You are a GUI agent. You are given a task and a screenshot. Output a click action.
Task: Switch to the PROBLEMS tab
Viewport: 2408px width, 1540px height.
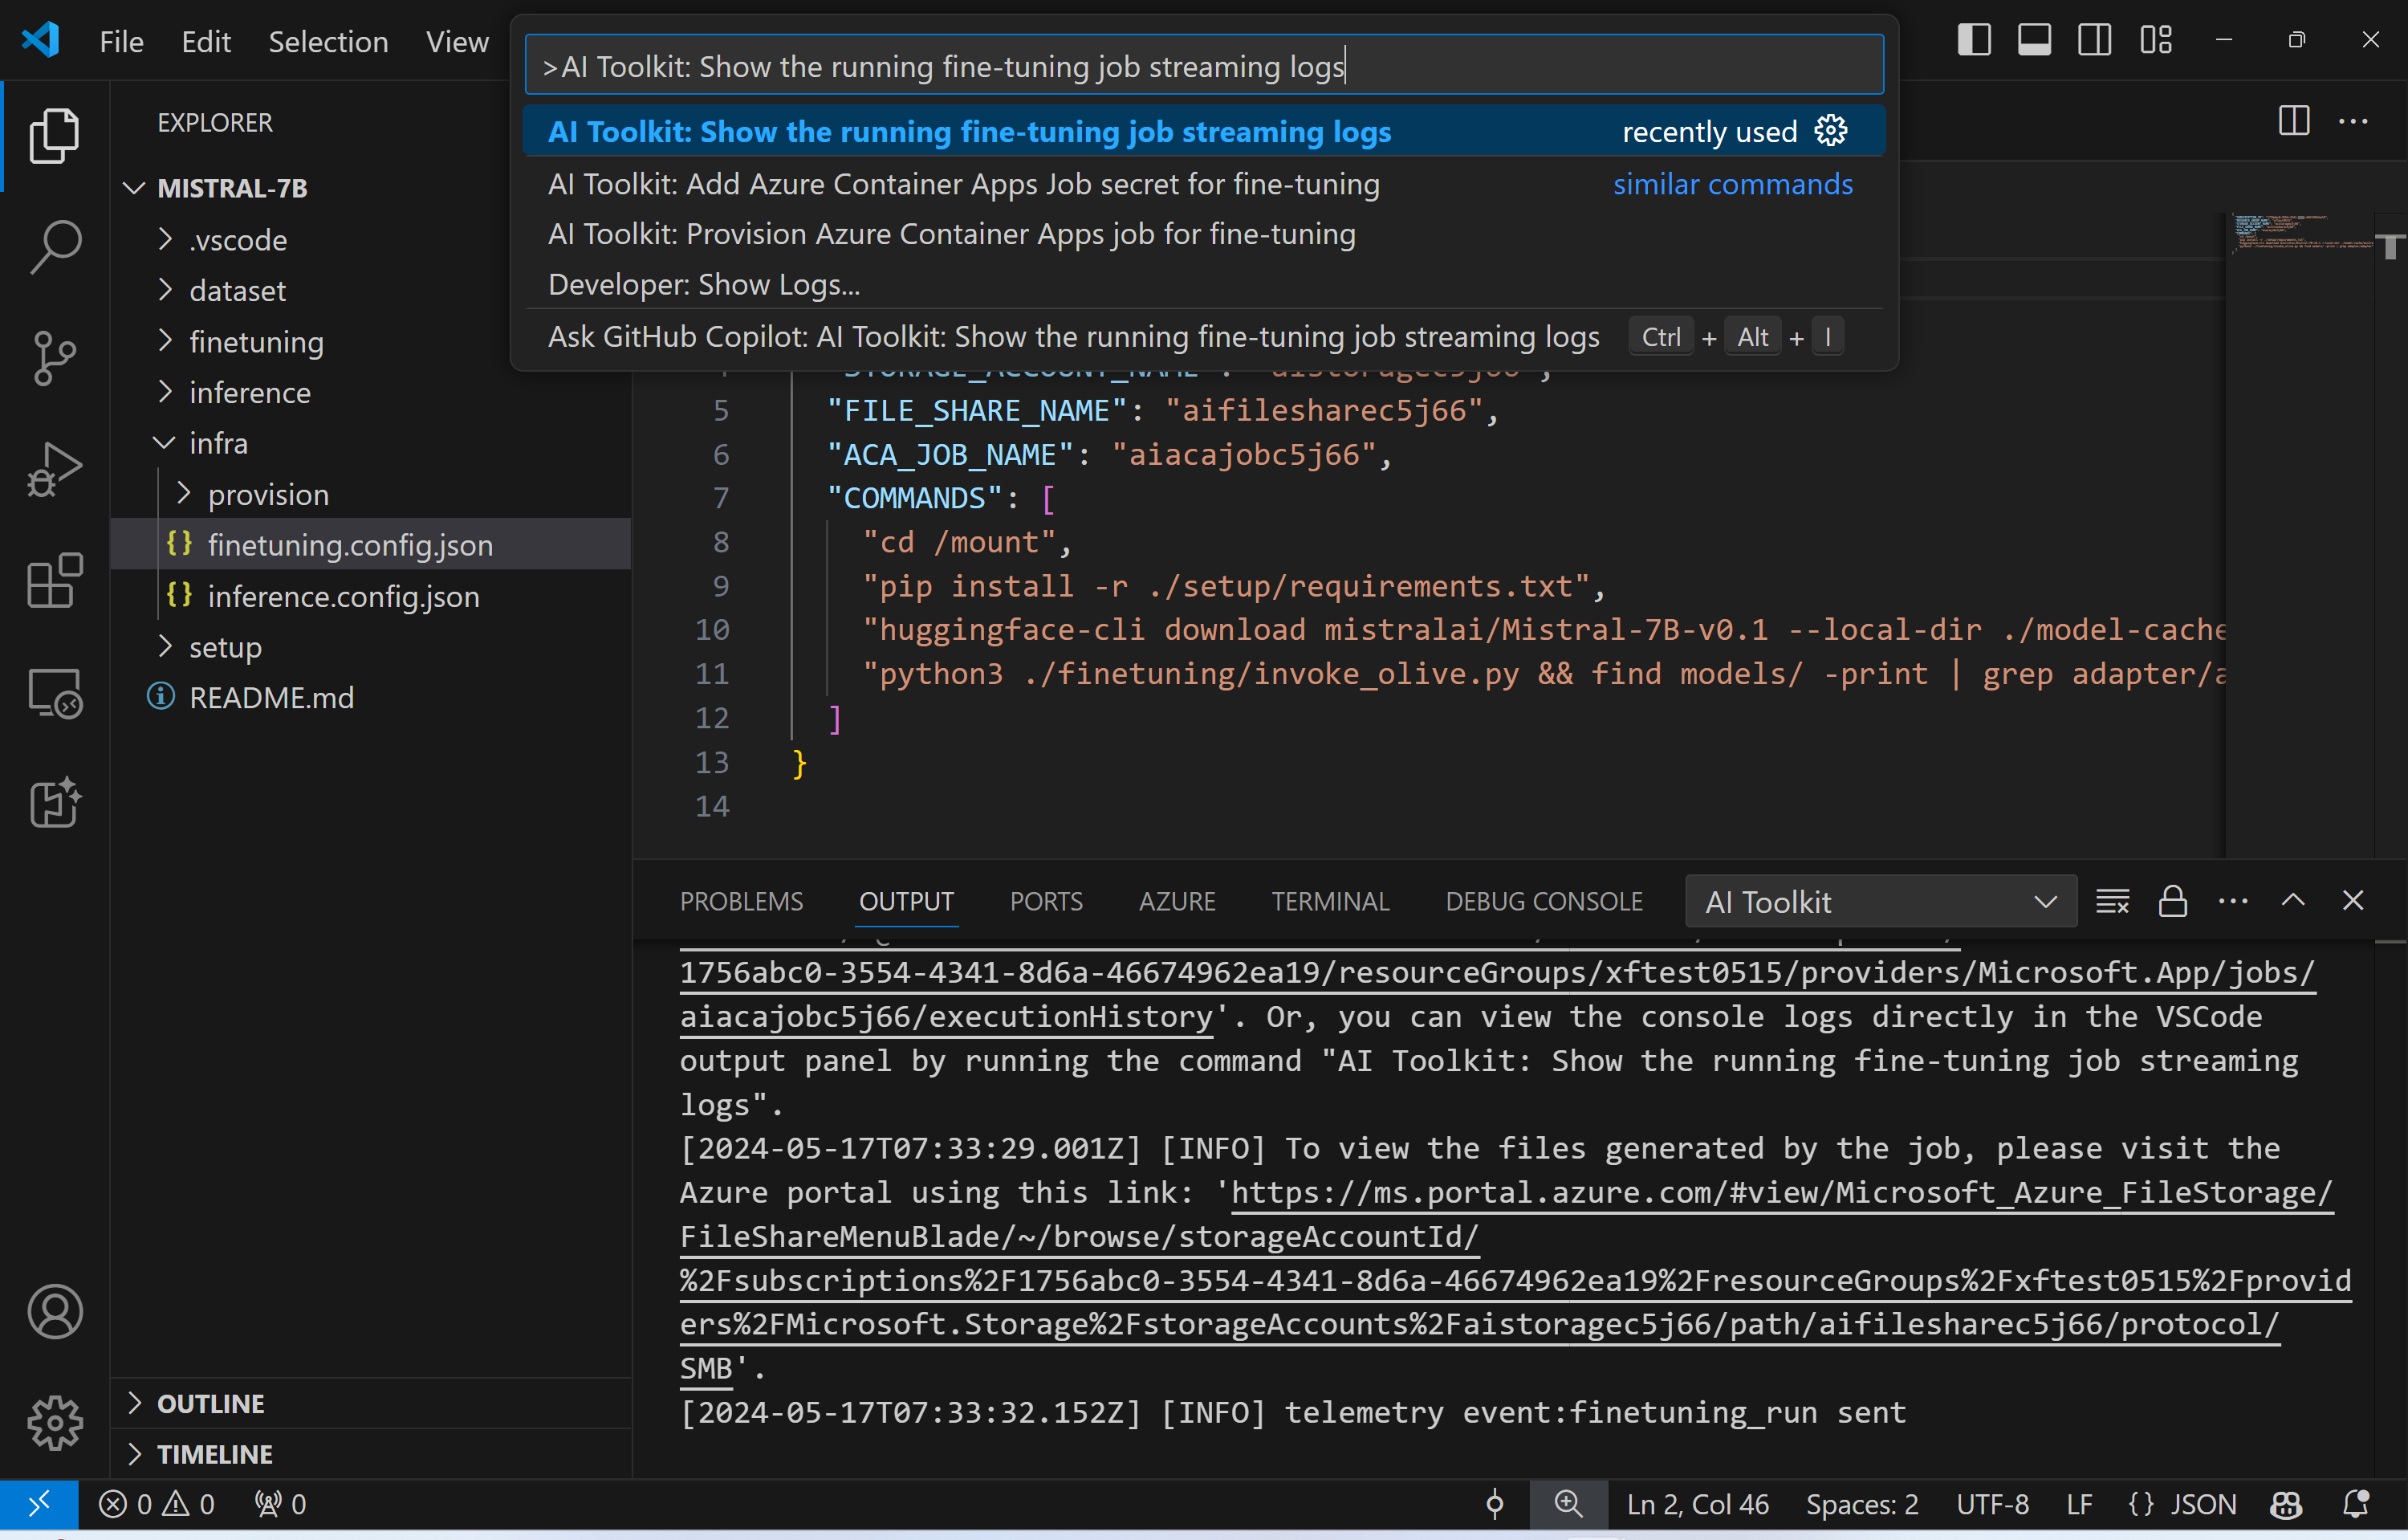[741, 901]
